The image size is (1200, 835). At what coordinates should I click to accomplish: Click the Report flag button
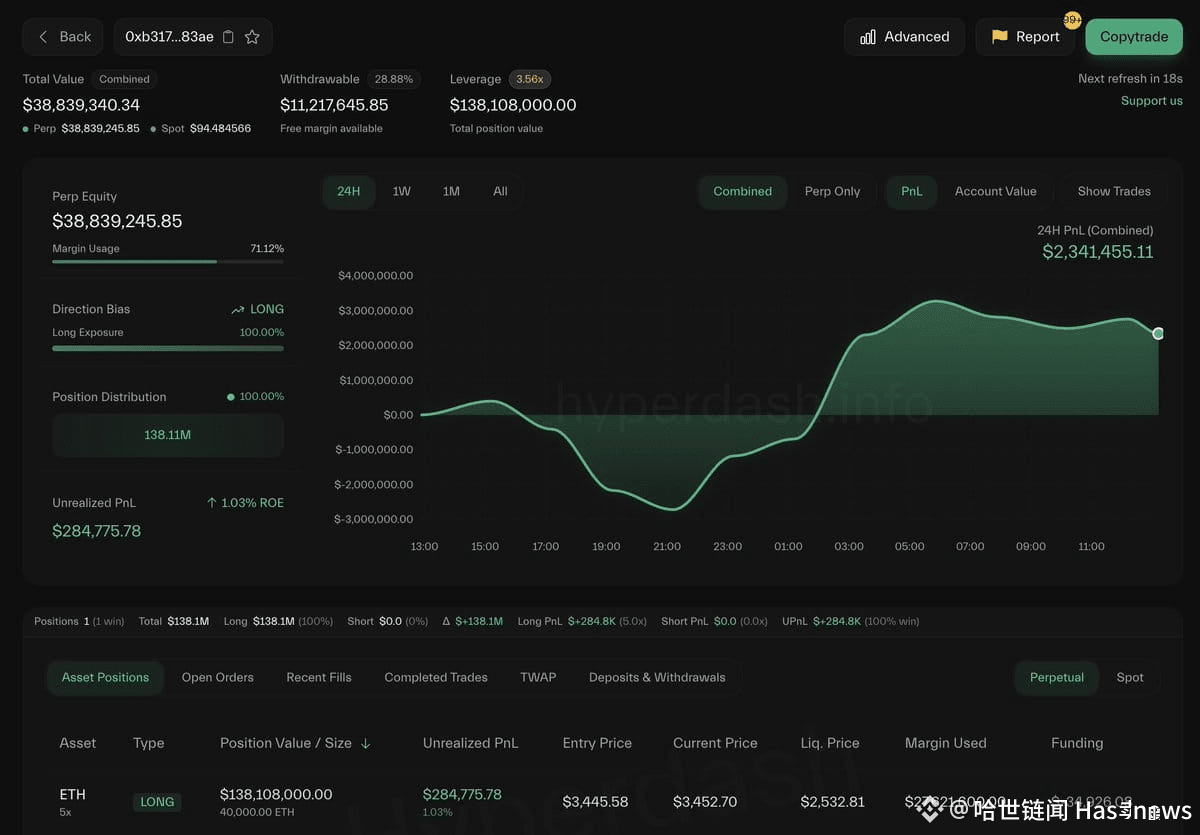1024,37
